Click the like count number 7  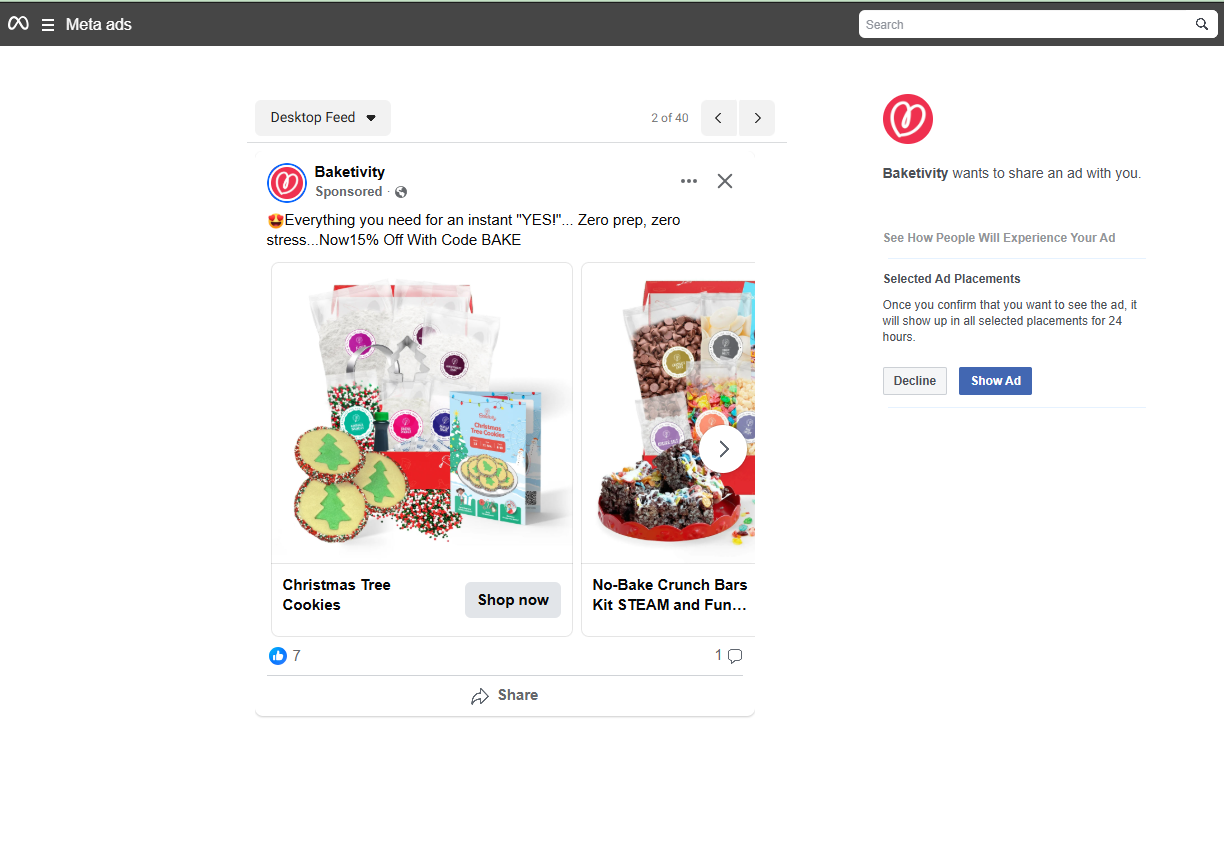pos(296,656)
